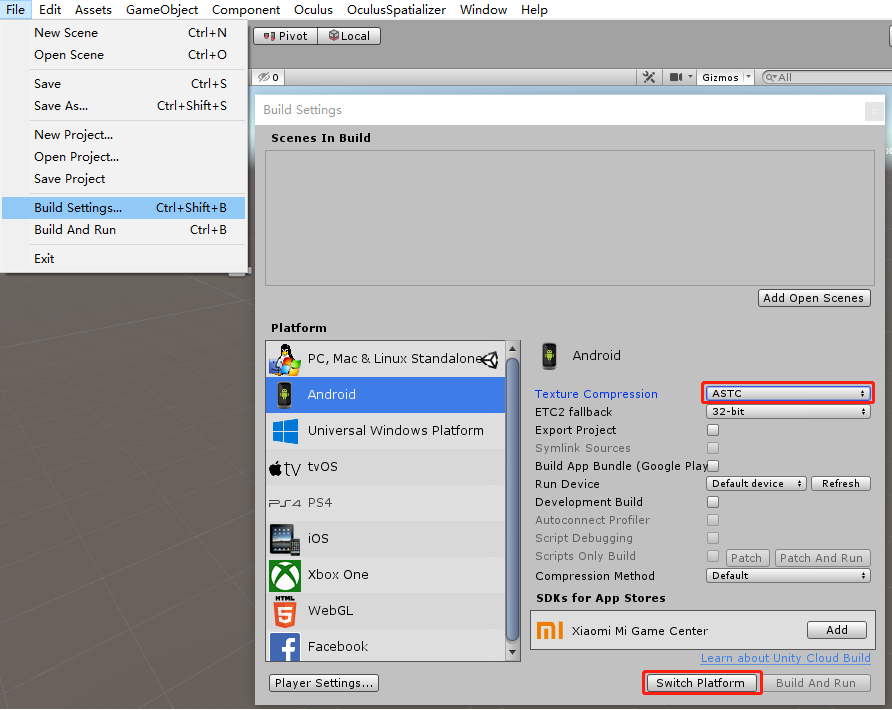Toggle the Scripts Only Build checkbox
The height and width of the screenshot is (710, 892).
(x=713, y=556)
